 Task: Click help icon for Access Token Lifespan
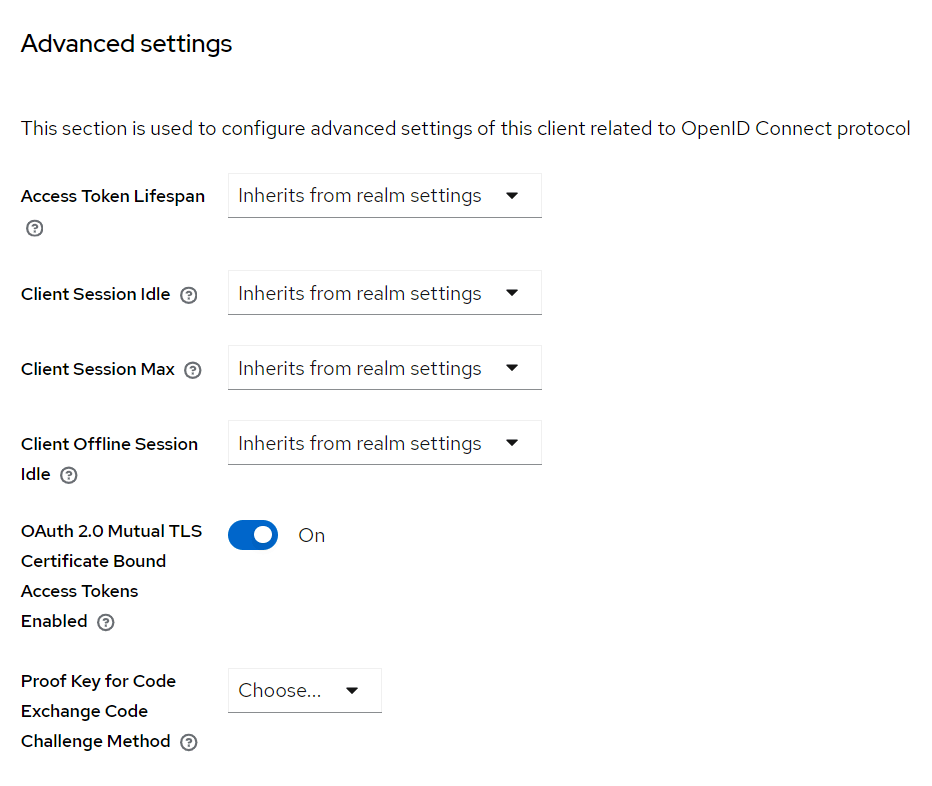tap(34, 228)
